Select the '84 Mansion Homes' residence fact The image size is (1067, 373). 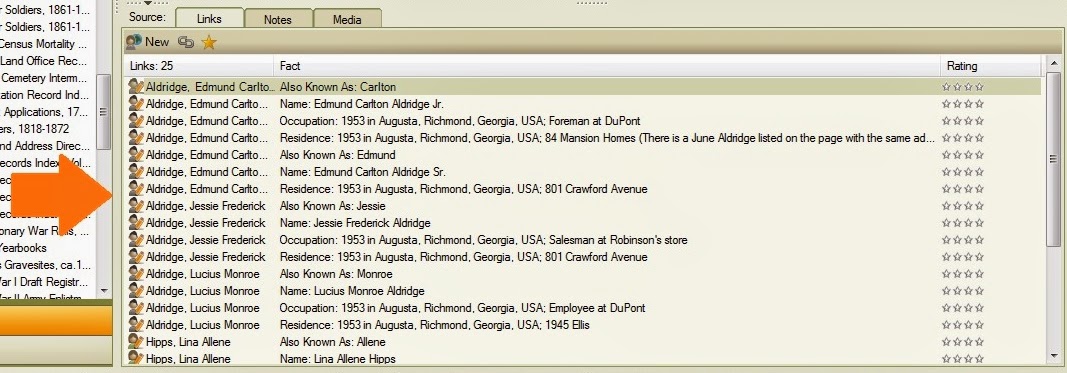coord(607,138)
